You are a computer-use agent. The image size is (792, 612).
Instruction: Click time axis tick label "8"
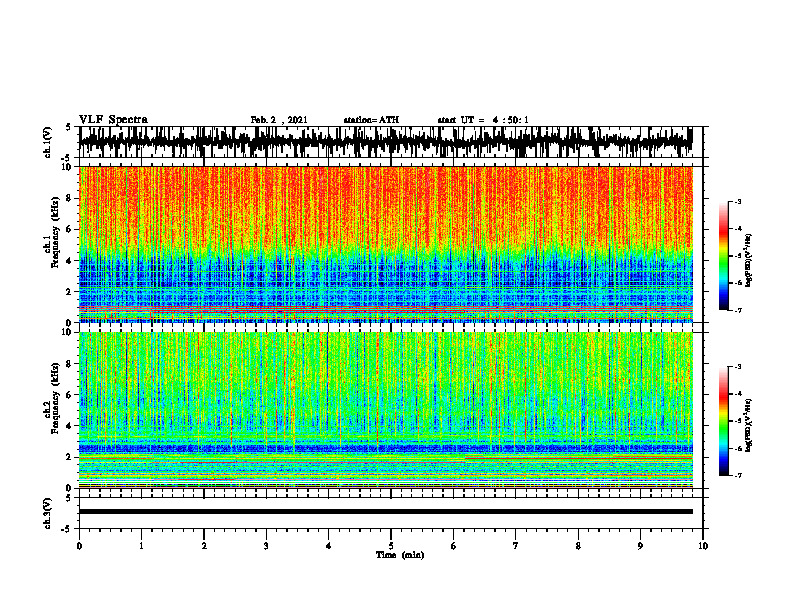coord(578,546)
